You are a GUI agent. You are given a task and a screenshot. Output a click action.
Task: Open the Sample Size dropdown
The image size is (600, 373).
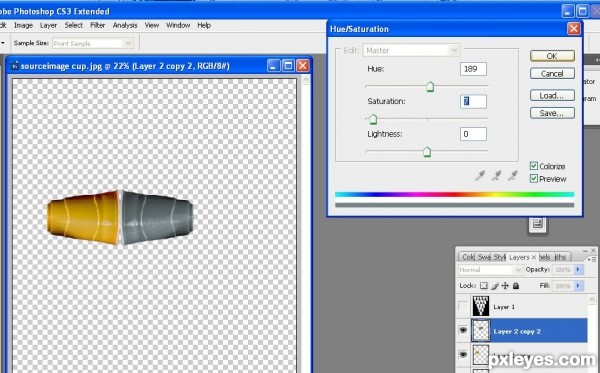[x=128, y=43]
